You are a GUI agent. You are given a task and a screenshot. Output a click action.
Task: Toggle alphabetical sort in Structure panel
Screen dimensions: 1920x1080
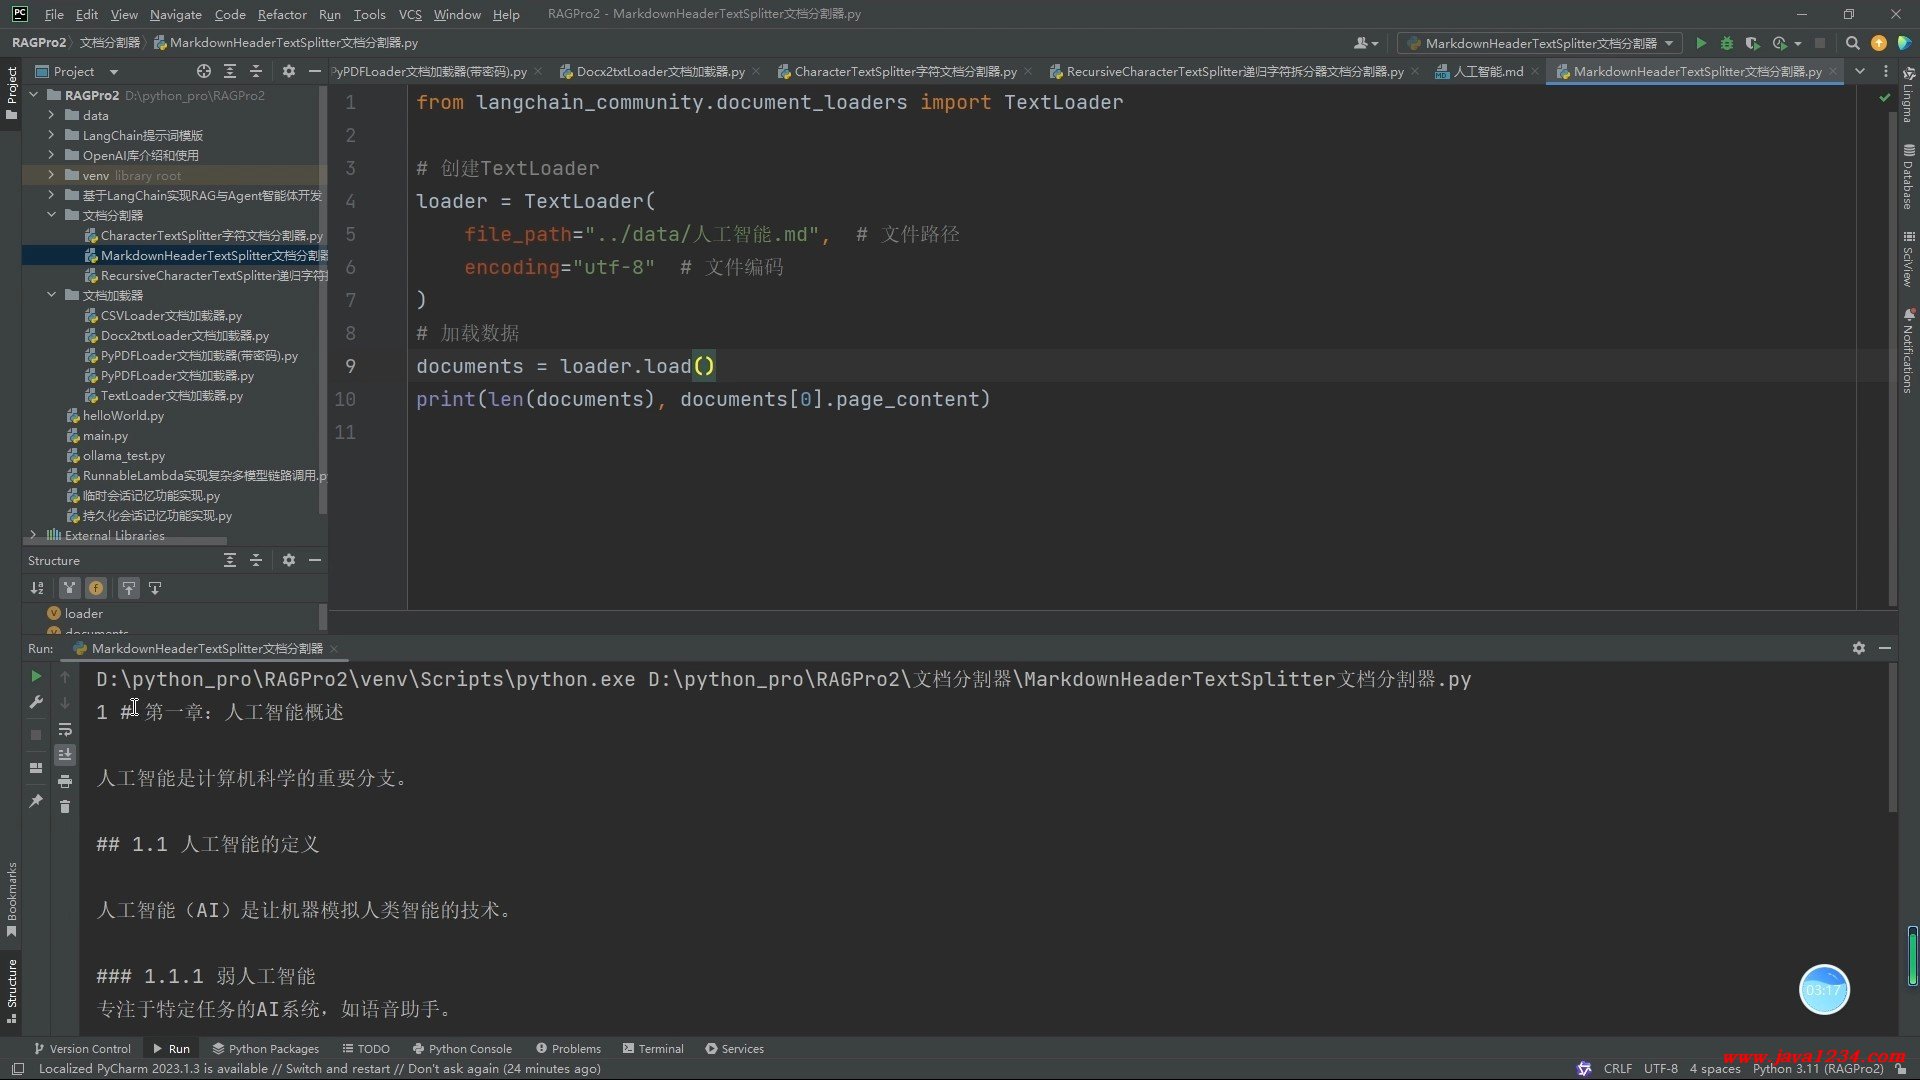pyautogui.click(x=37, y=588)
